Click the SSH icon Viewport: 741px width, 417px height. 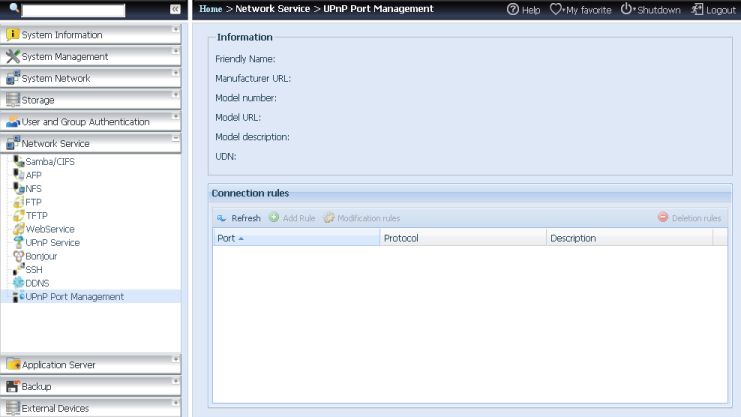[x=18, y=269]
